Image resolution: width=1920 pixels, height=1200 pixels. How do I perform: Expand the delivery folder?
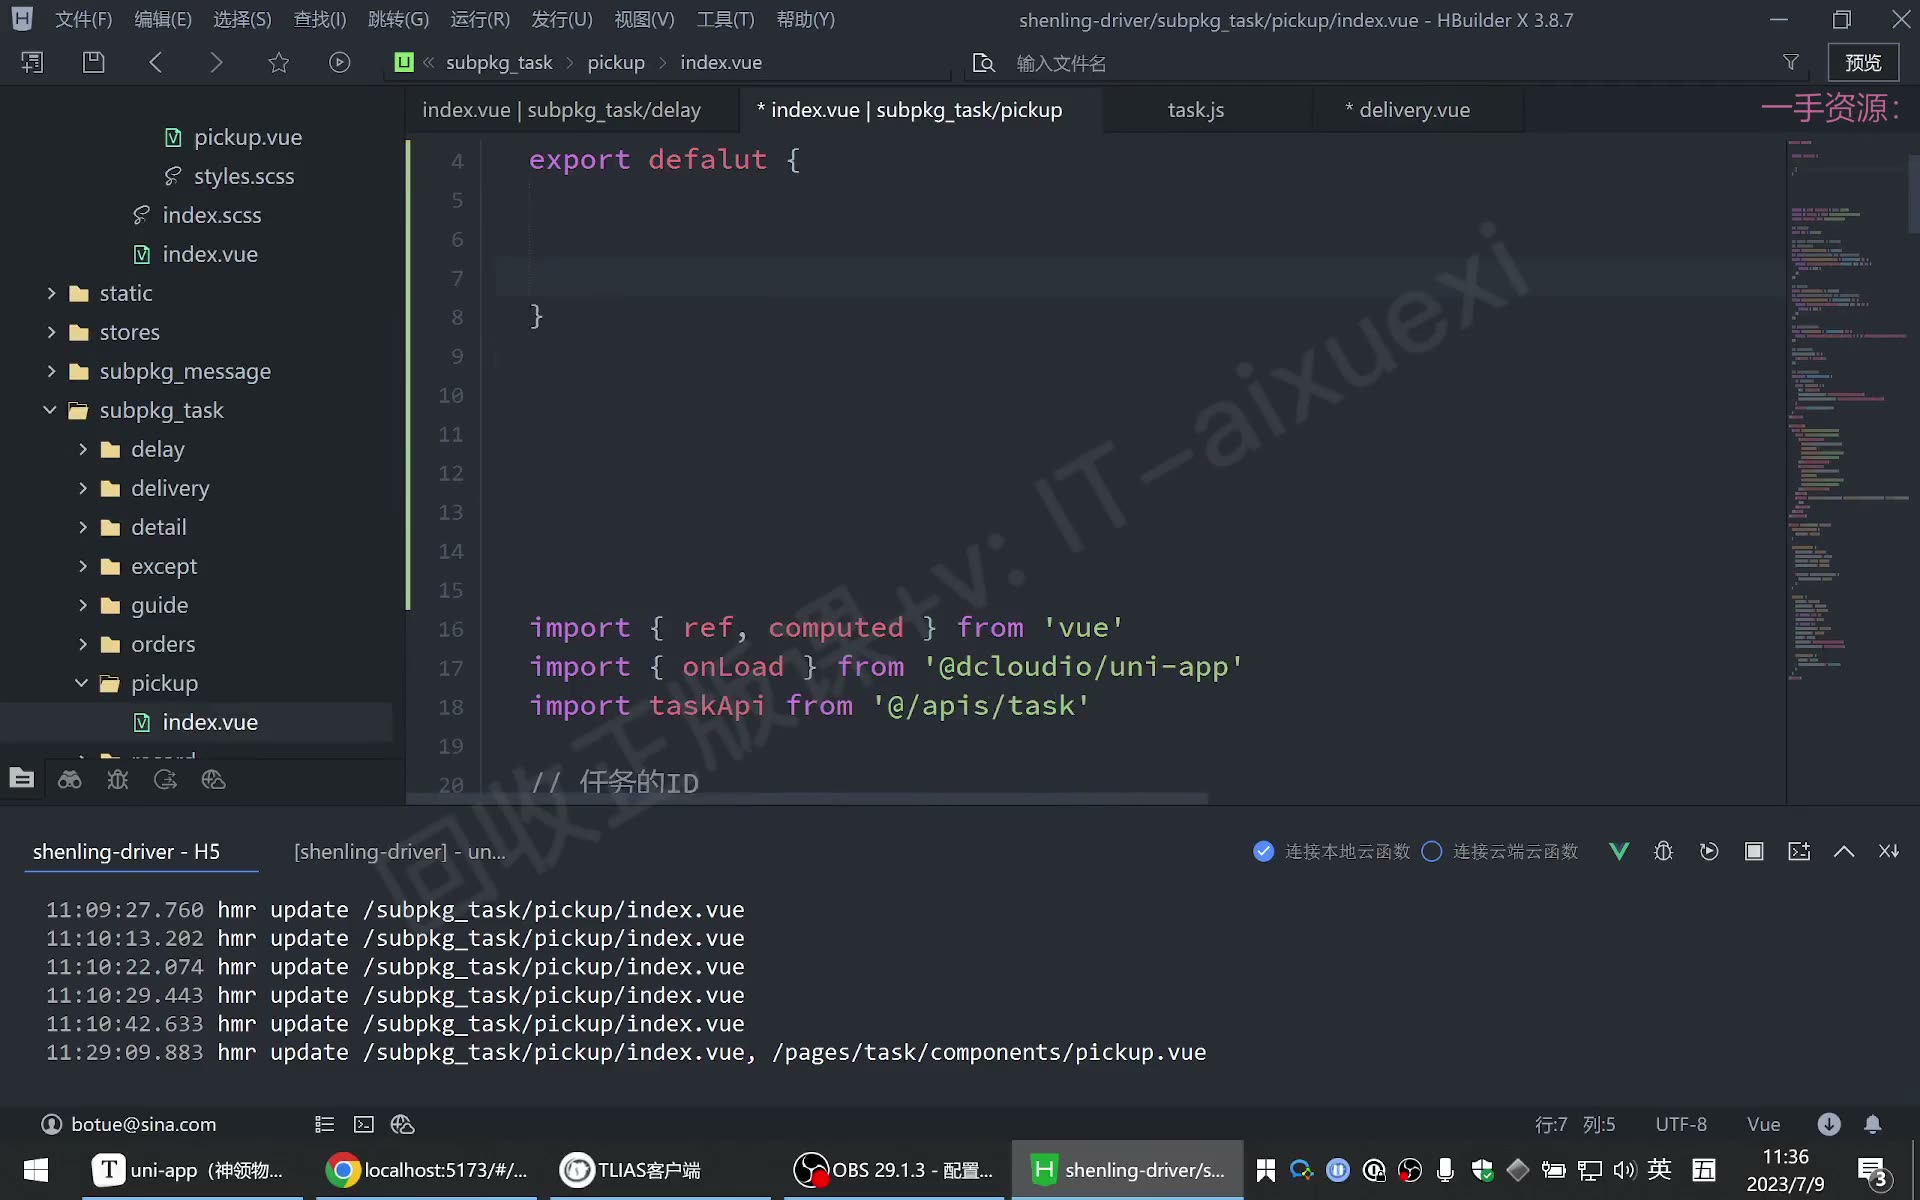(83, 488)
